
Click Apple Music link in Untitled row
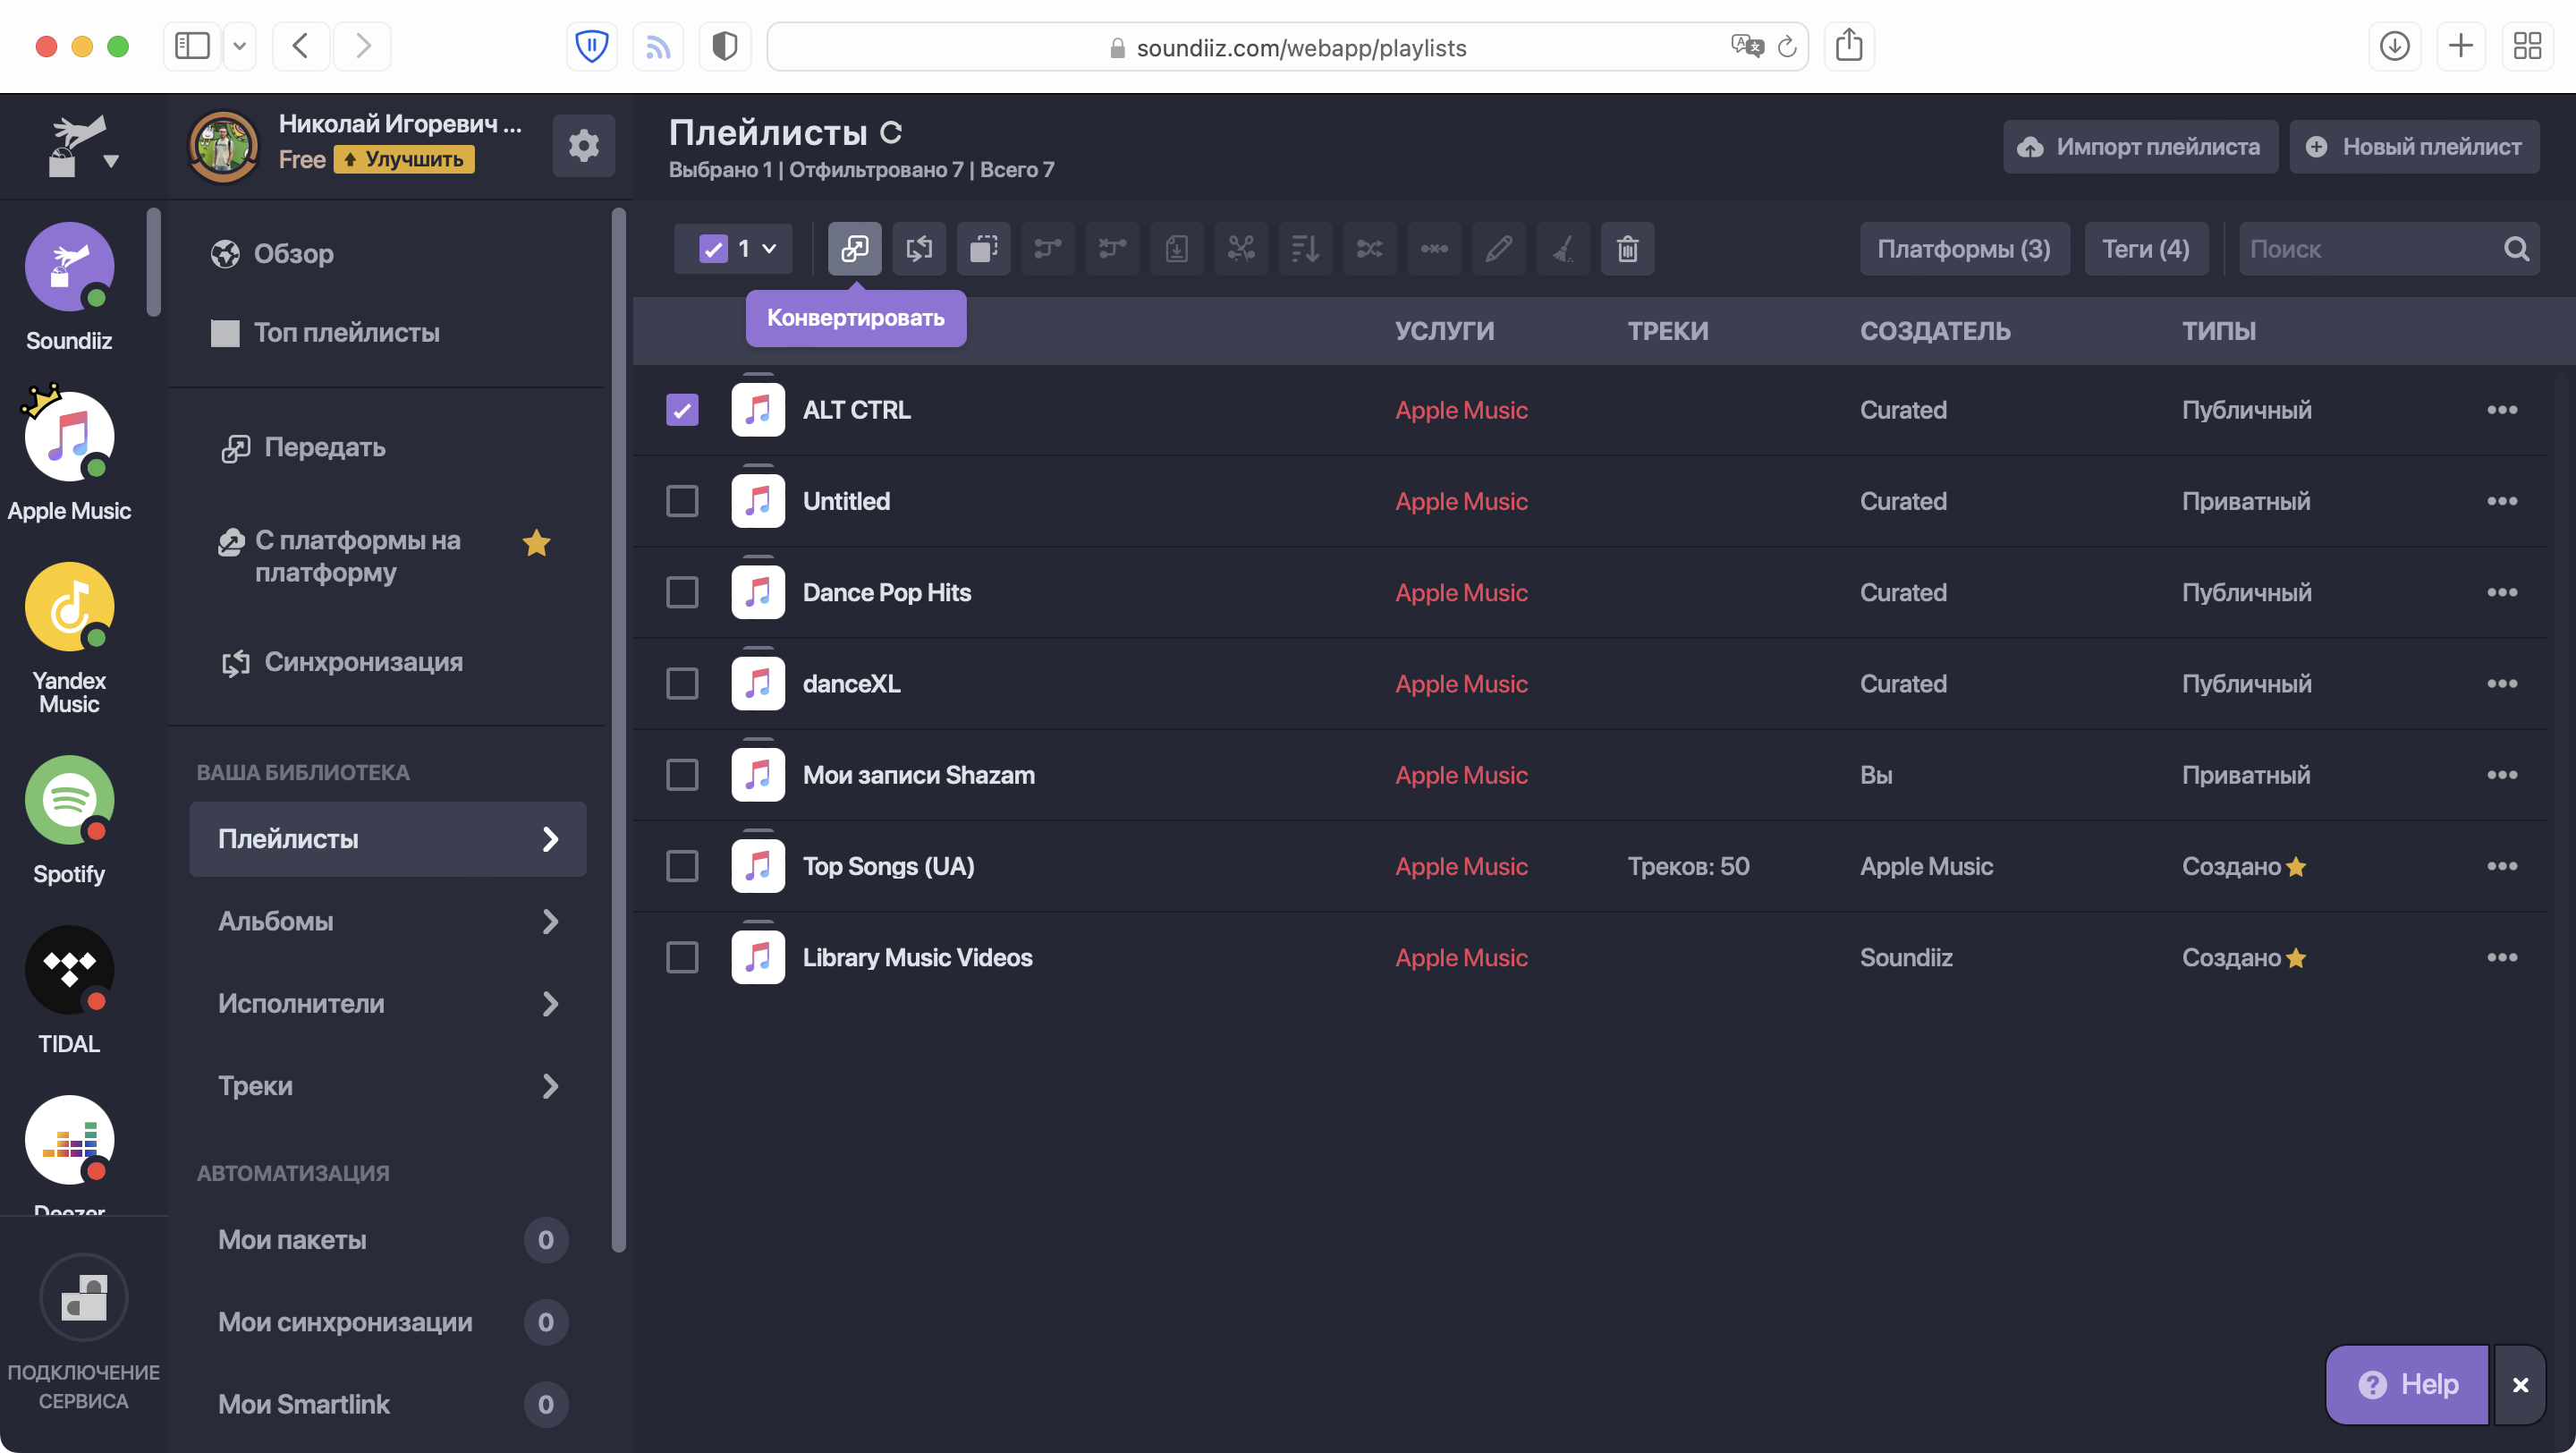tap(1461, 501)
